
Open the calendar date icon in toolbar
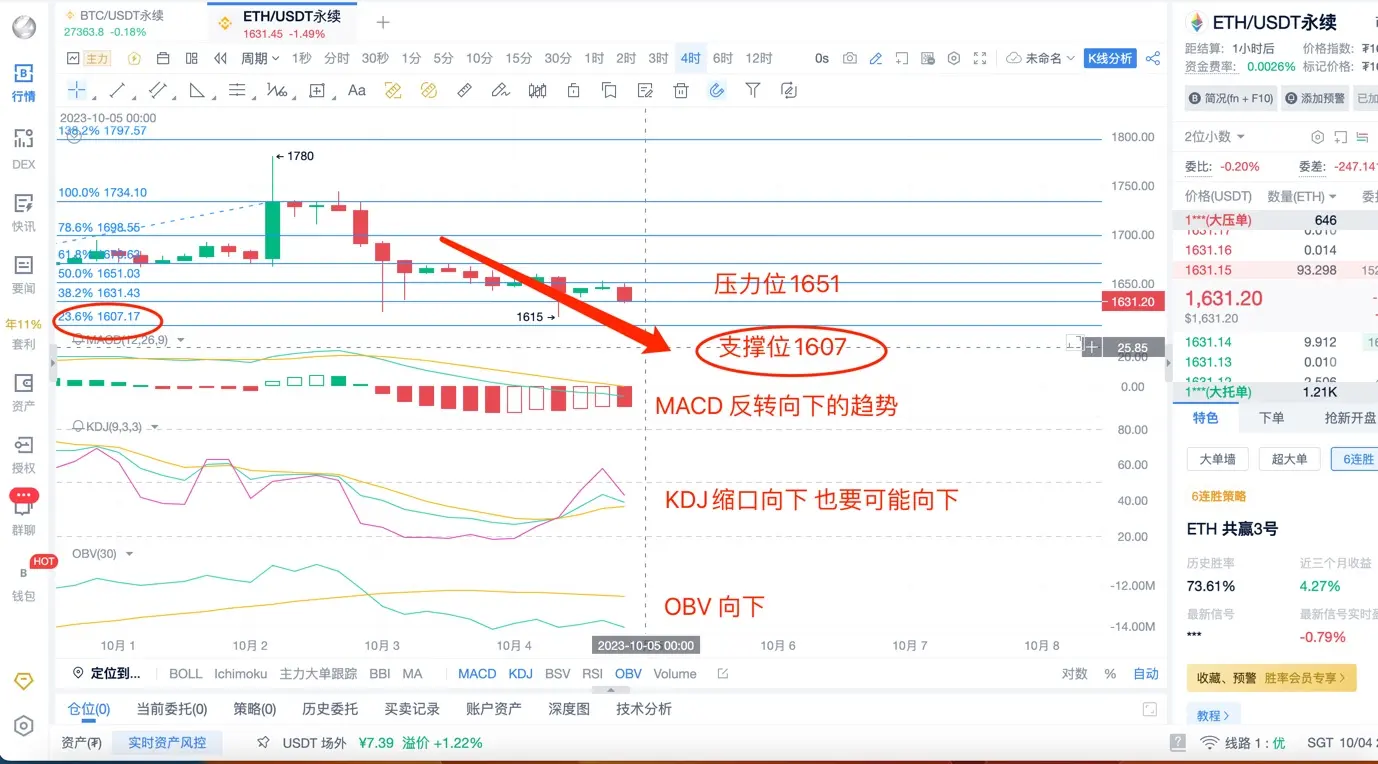coord(163,58)
